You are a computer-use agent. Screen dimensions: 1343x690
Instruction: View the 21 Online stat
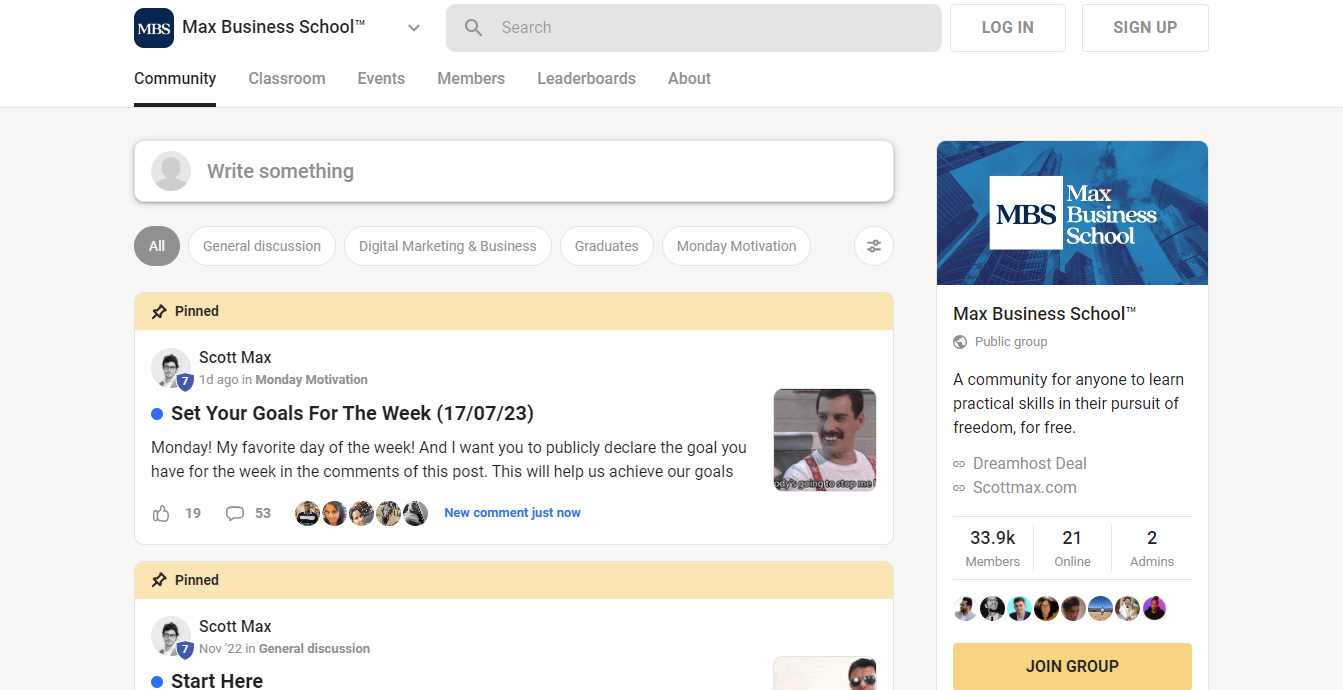point(1072,548)
